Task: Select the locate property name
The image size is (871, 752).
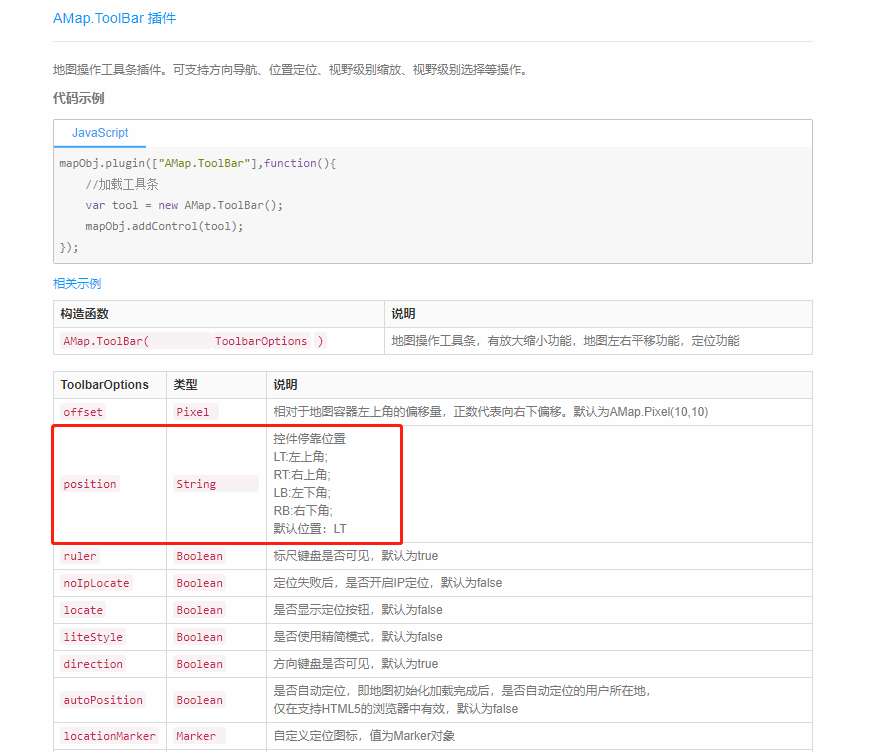Action: (83, 610)
